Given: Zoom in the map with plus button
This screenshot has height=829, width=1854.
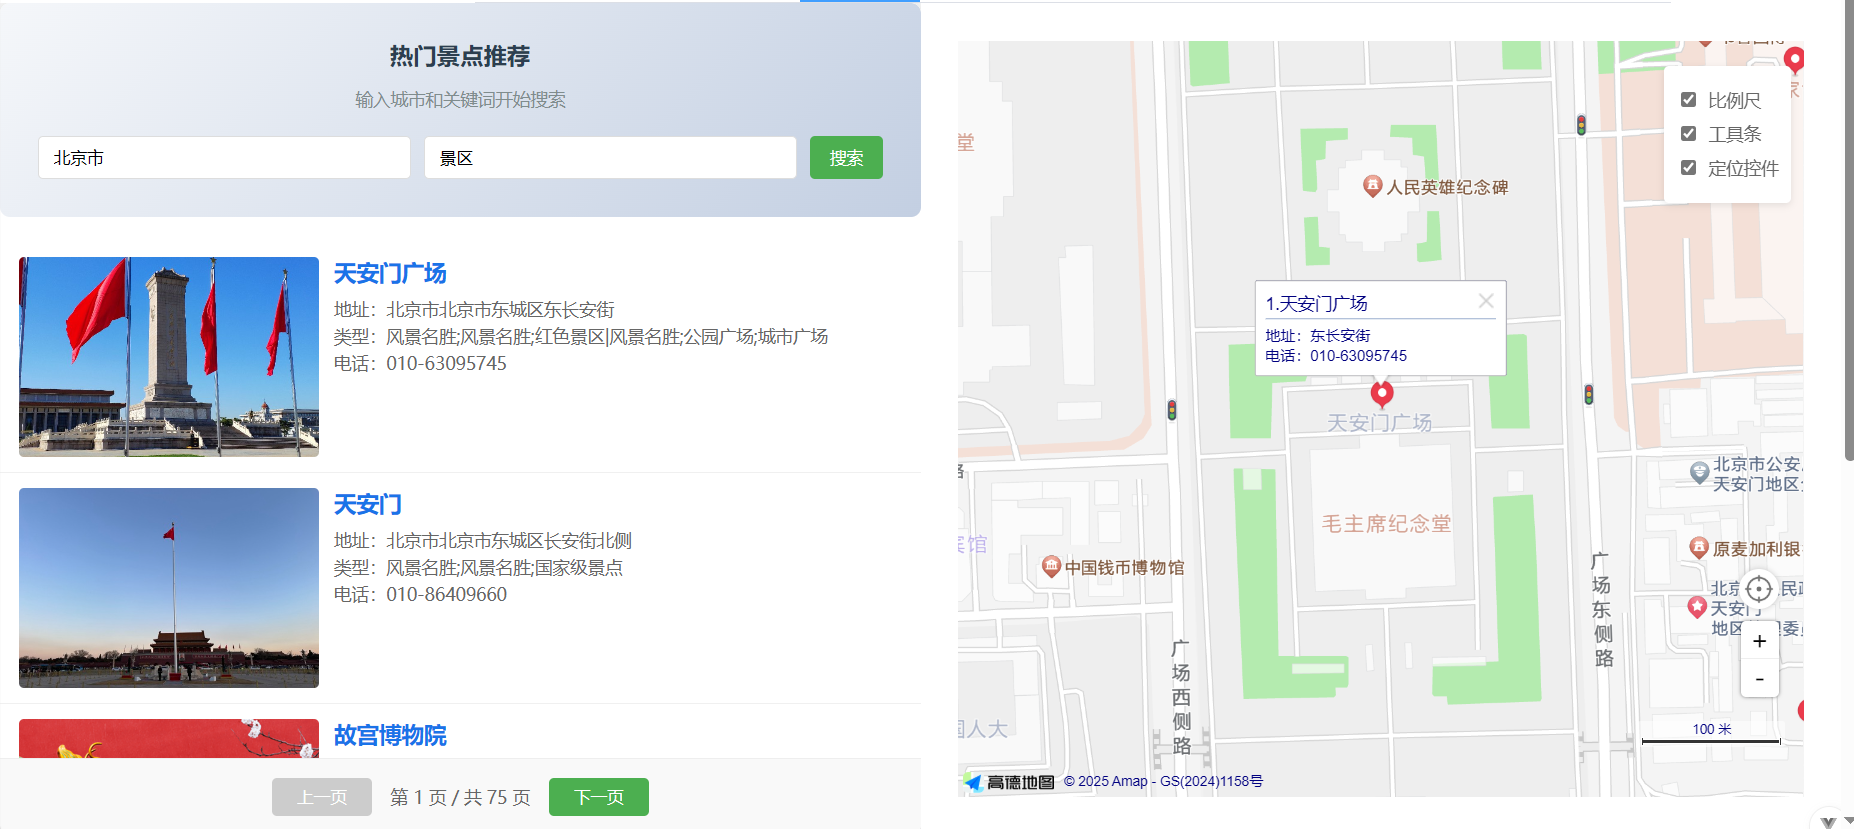Looking at the screenshot, I should (x=1760, y=641).
